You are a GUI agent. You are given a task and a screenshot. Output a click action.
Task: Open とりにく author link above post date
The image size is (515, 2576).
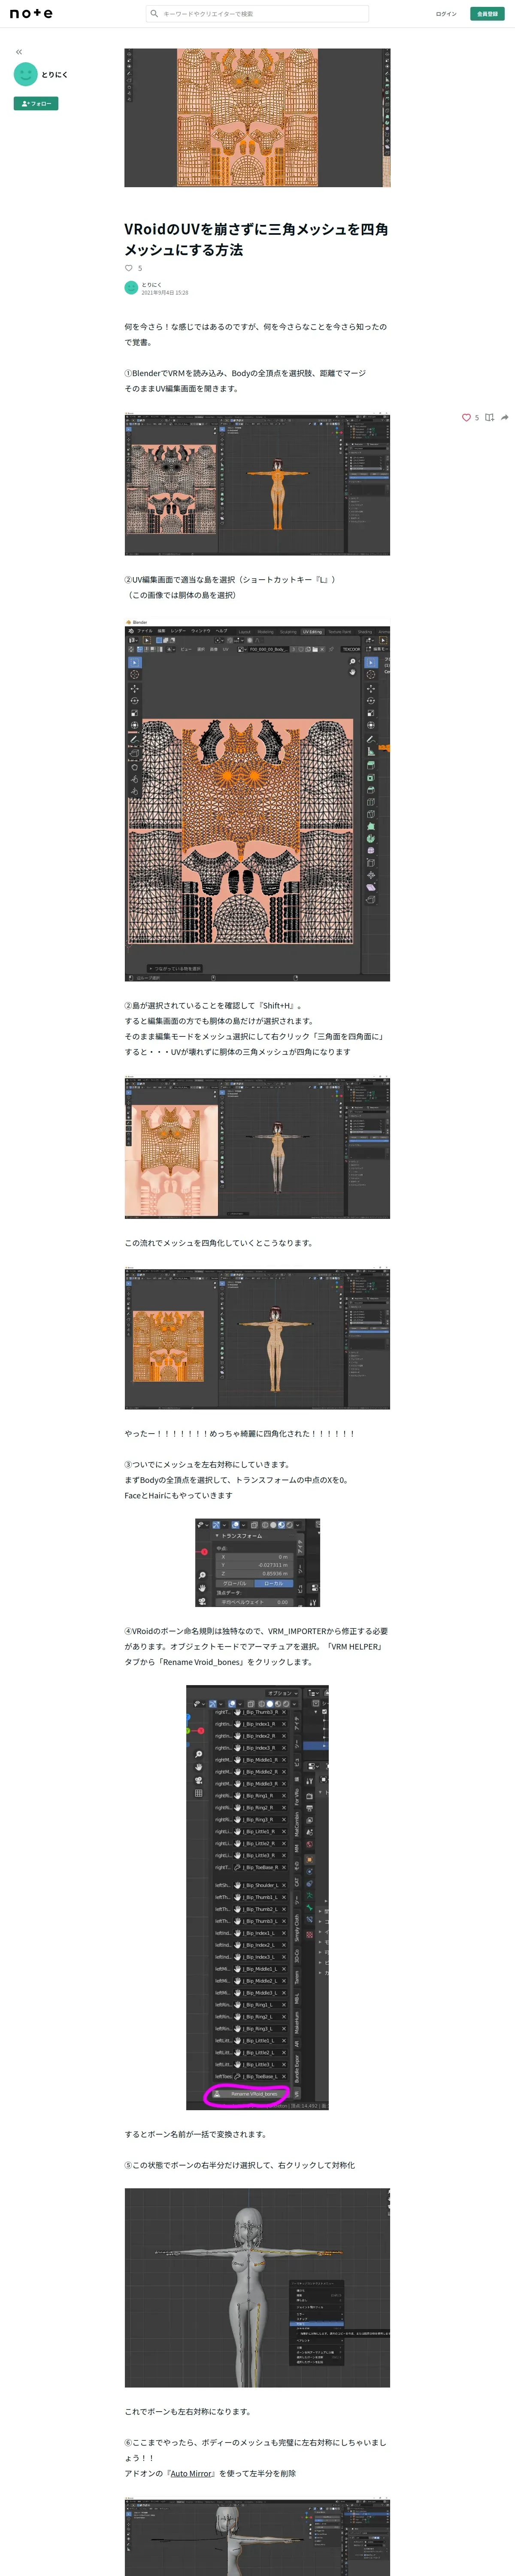(151, 285)
